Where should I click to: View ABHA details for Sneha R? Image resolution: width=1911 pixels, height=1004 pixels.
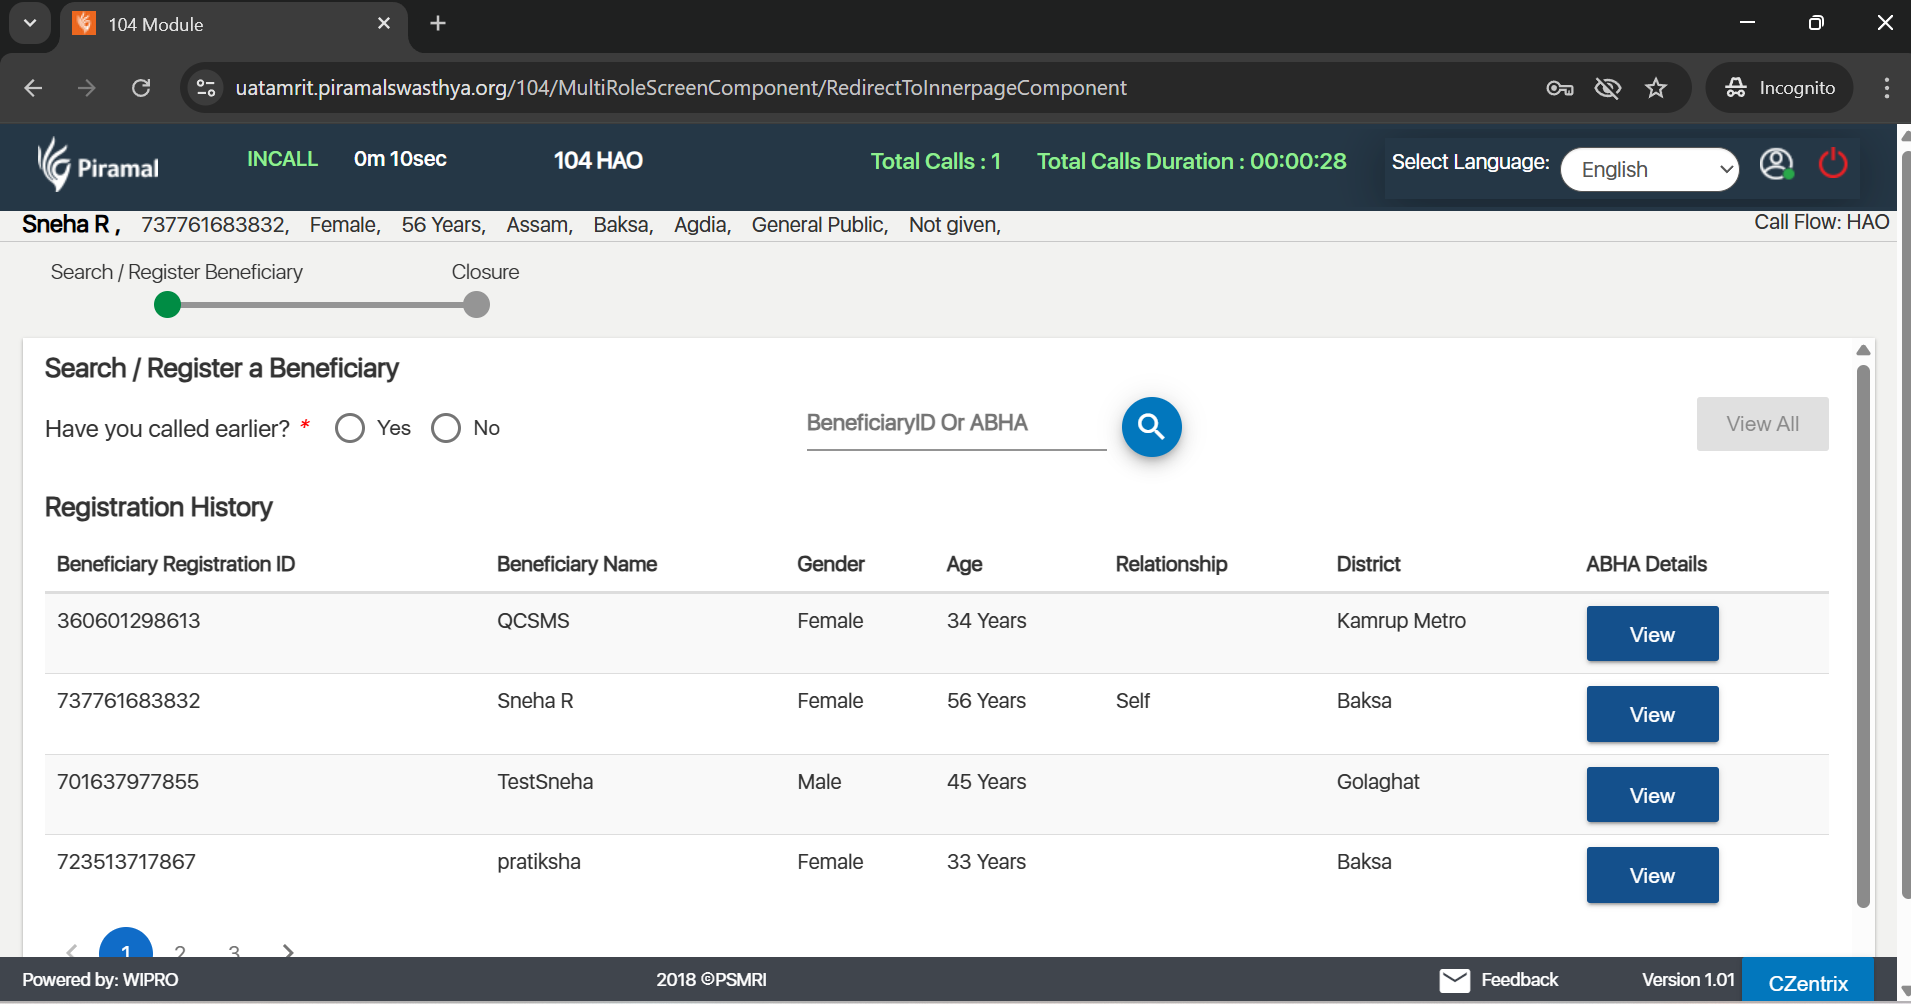coord(1652,714)
